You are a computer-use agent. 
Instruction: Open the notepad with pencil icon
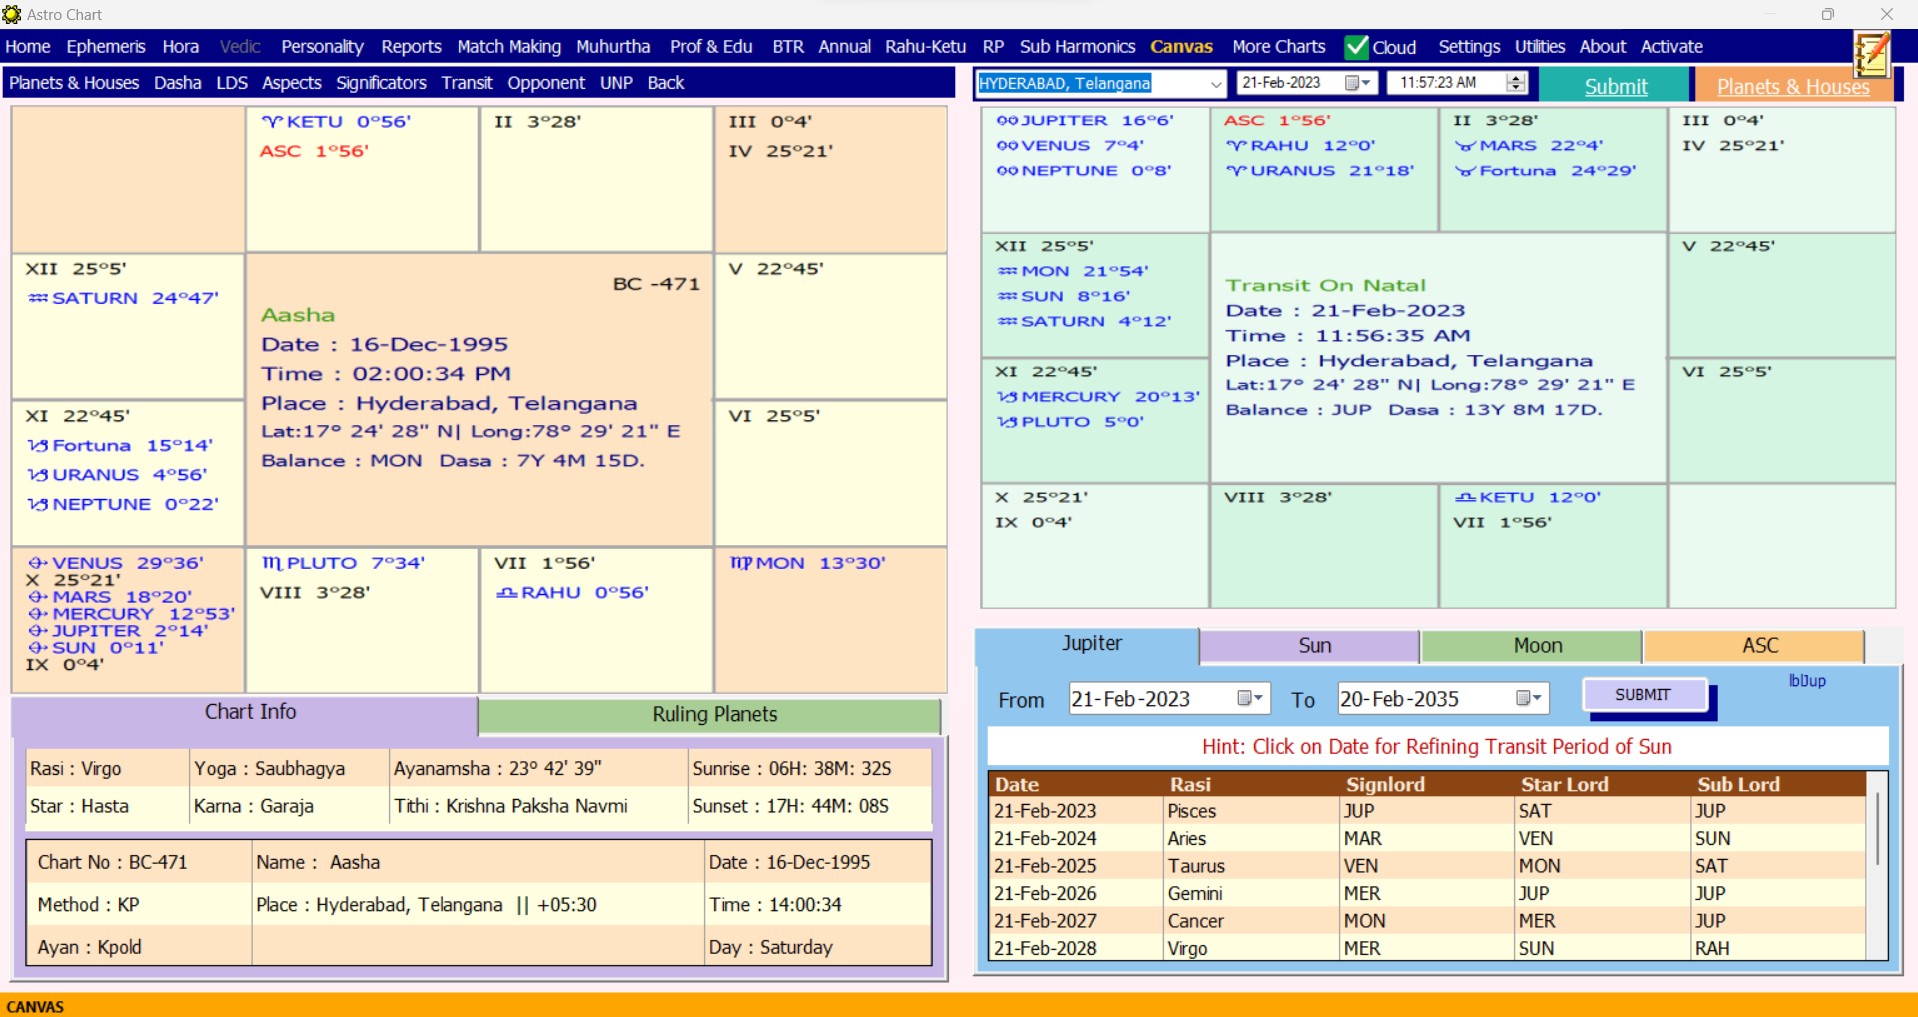(x=1871, y=53)
